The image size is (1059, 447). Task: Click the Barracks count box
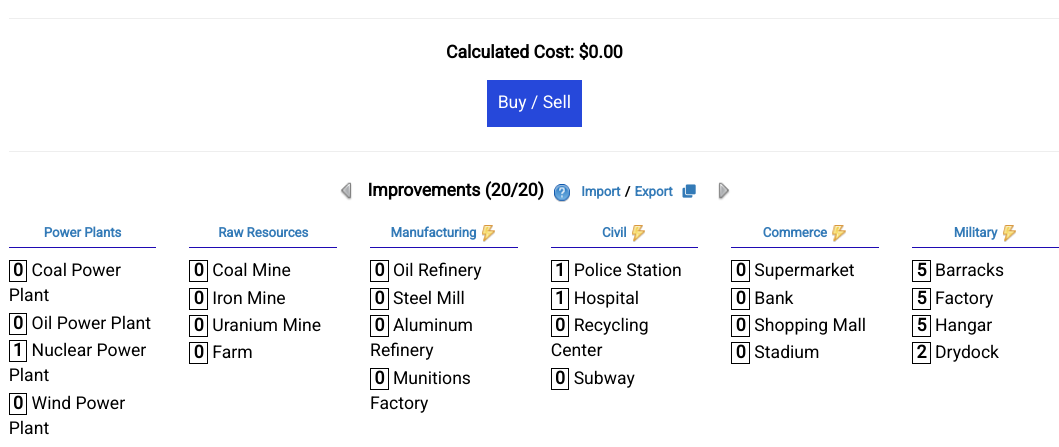921,271
